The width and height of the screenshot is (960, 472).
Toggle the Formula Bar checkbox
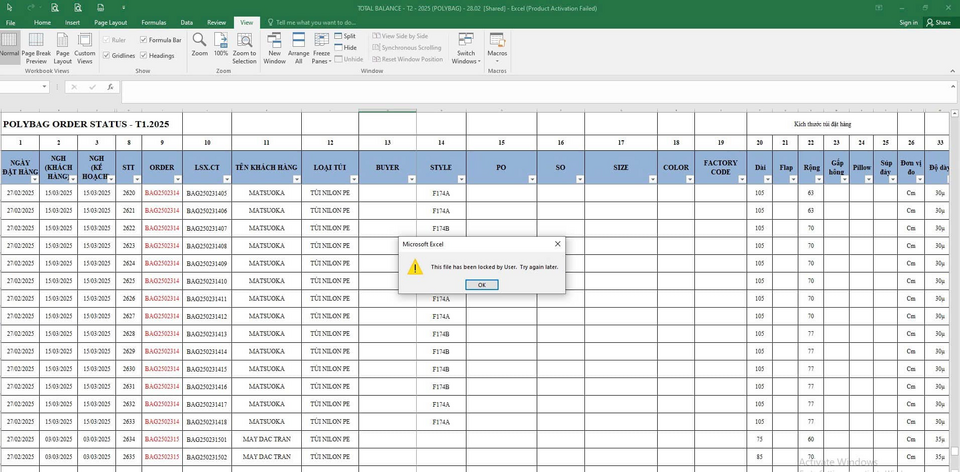click(143, 40)
